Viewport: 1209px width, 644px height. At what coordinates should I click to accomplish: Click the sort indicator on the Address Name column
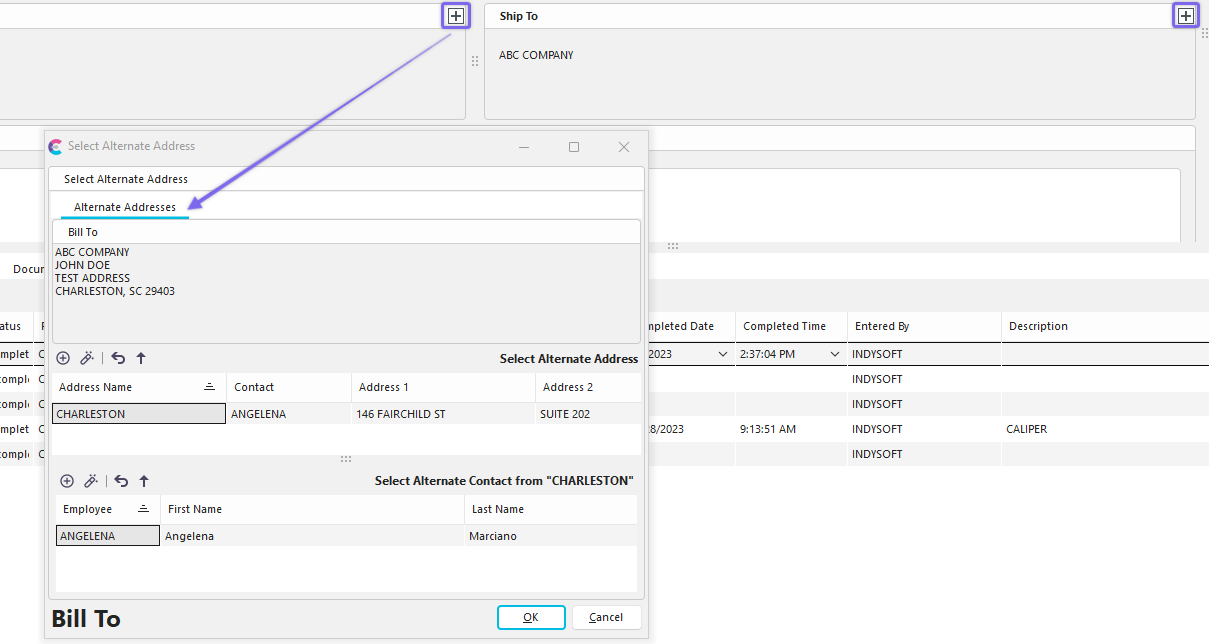pyautogui.click(x=210, y=387)
